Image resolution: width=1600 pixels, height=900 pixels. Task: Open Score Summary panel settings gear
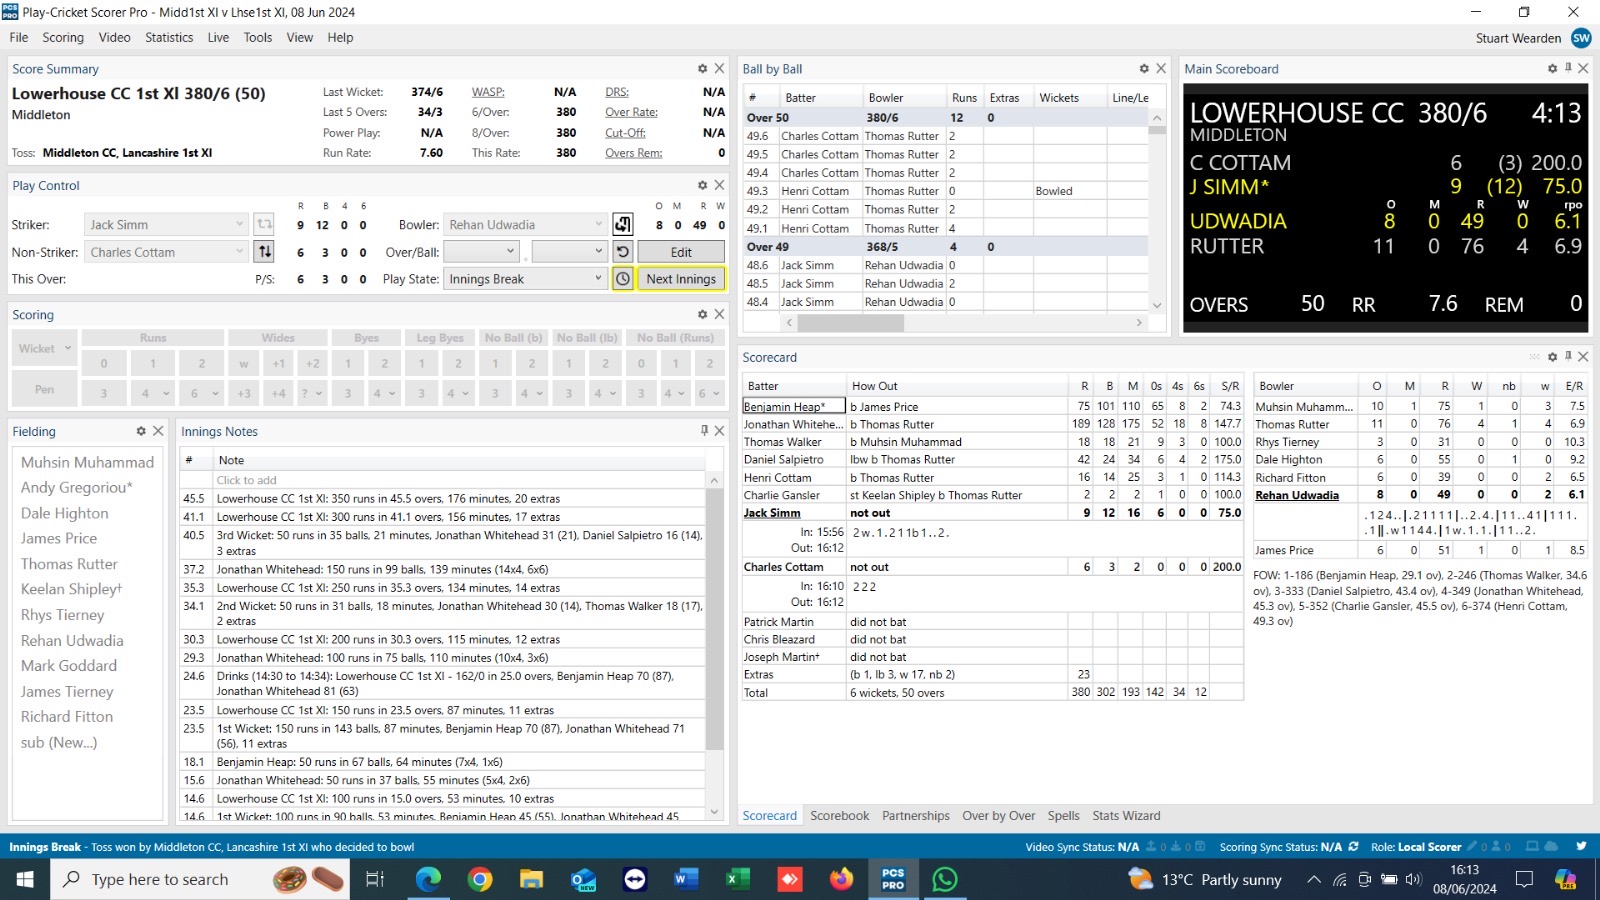pos(702,69)
